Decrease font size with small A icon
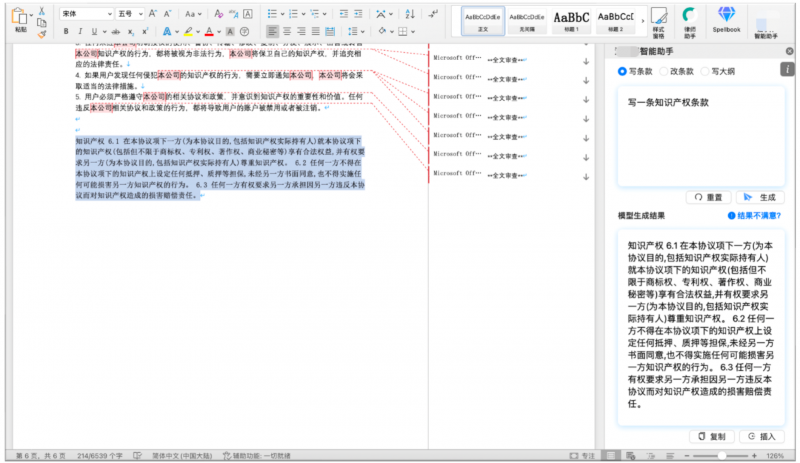The width and height of the screenshot is (800, 463). click(x=167, y=14)
